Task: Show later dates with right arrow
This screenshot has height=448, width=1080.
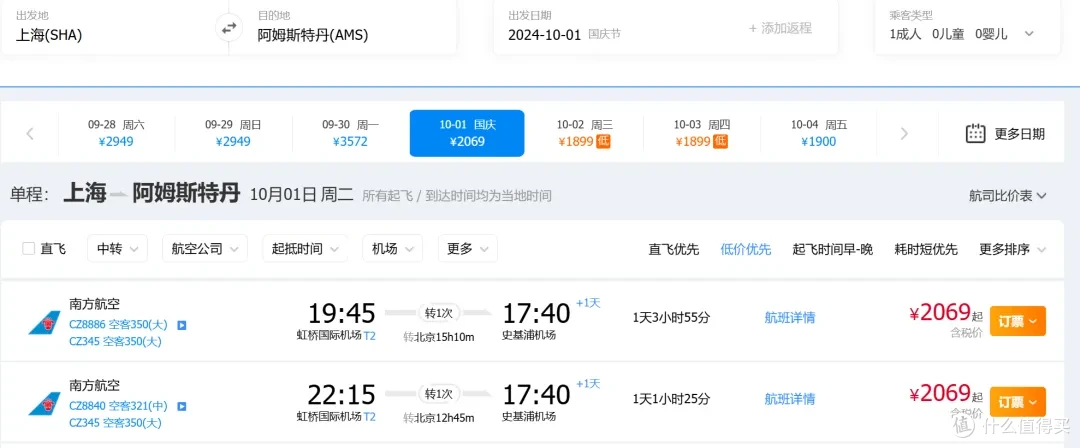Action: click(x=904, y=134)
